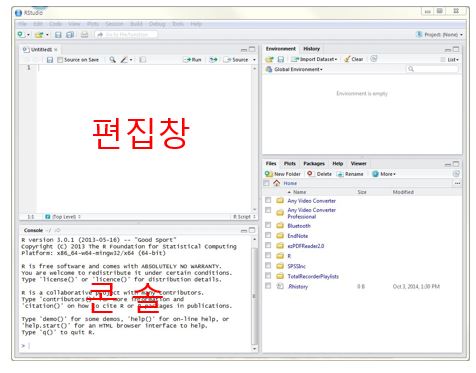Maximize the source editor pane
The height and width of the screenshot is (373, 476).
pyautogui.click(x=252, y=49)
